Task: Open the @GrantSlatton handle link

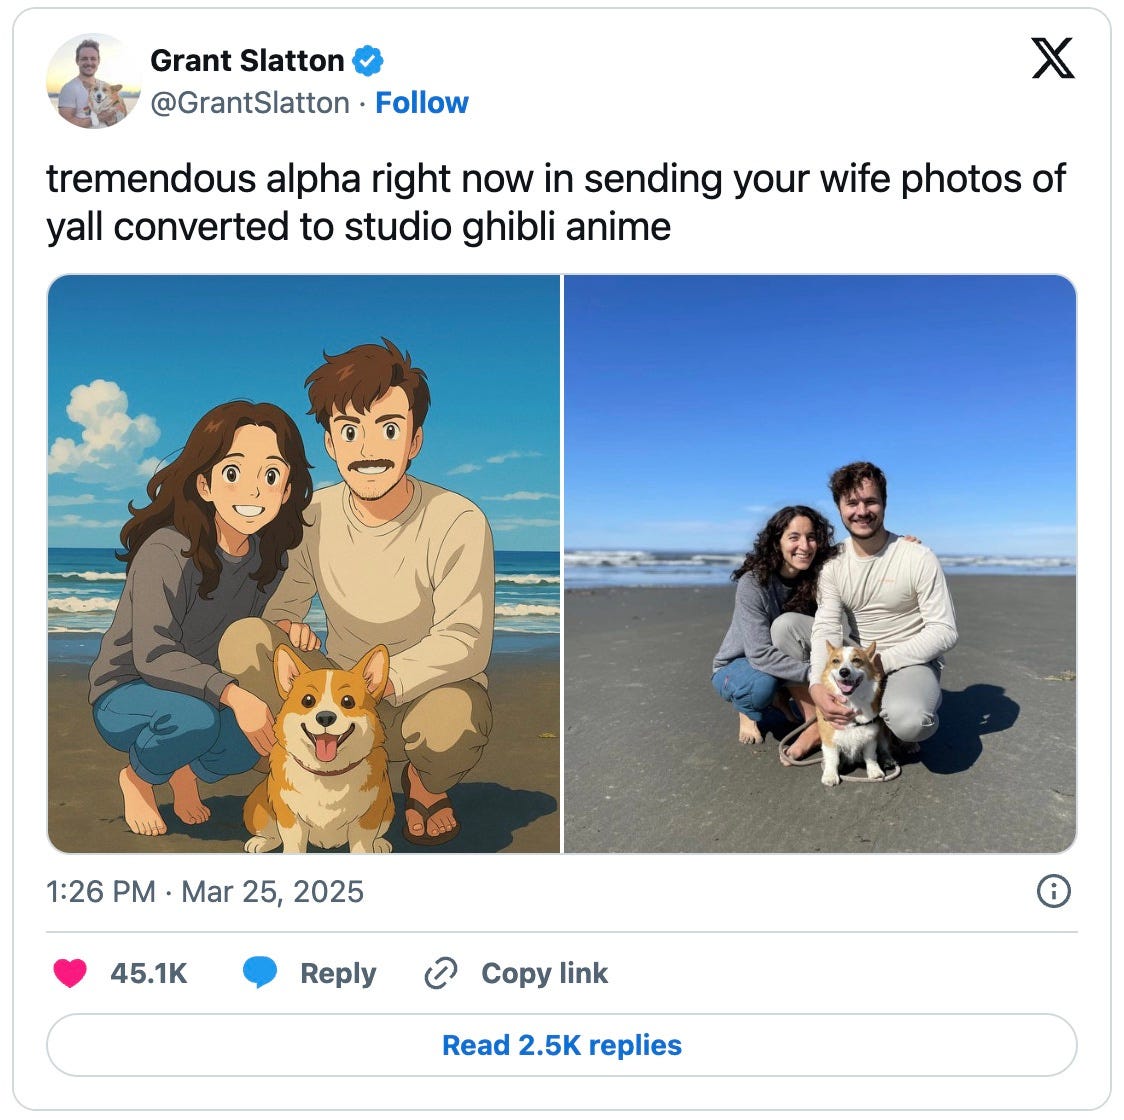Action: [x=249, y=103]
